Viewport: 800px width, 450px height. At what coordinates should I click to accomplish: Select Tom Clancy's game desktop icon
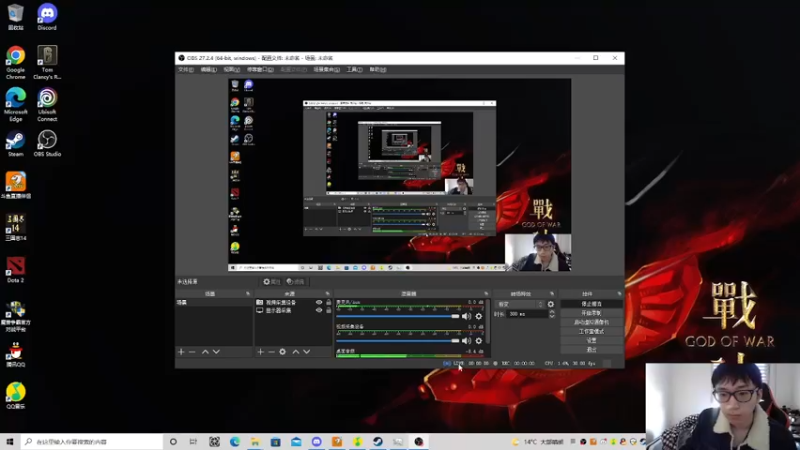pos(47,62)
